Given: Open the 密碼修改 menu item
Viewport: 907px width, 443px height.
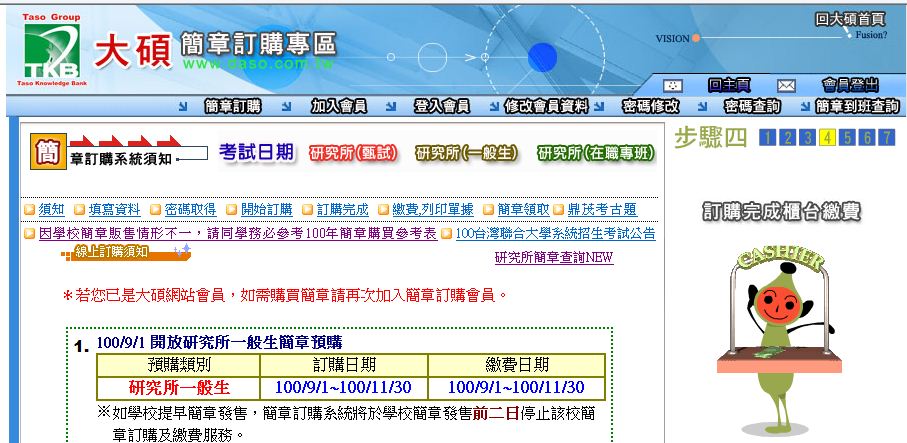Looking at the screenshot, I should coord(650,106).
